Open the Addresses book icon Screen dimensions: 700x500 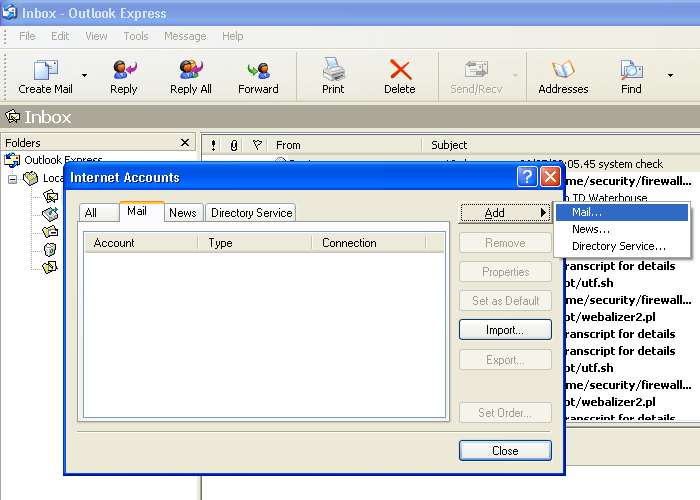(x=563, y=70)
